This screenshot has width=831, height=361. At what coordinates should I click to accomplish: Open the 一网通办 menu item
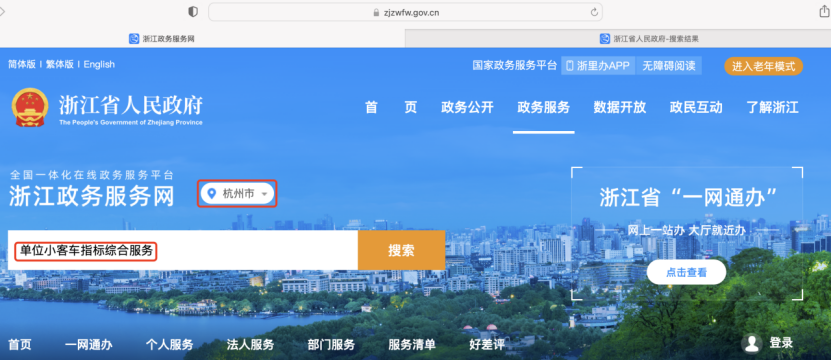89,345
